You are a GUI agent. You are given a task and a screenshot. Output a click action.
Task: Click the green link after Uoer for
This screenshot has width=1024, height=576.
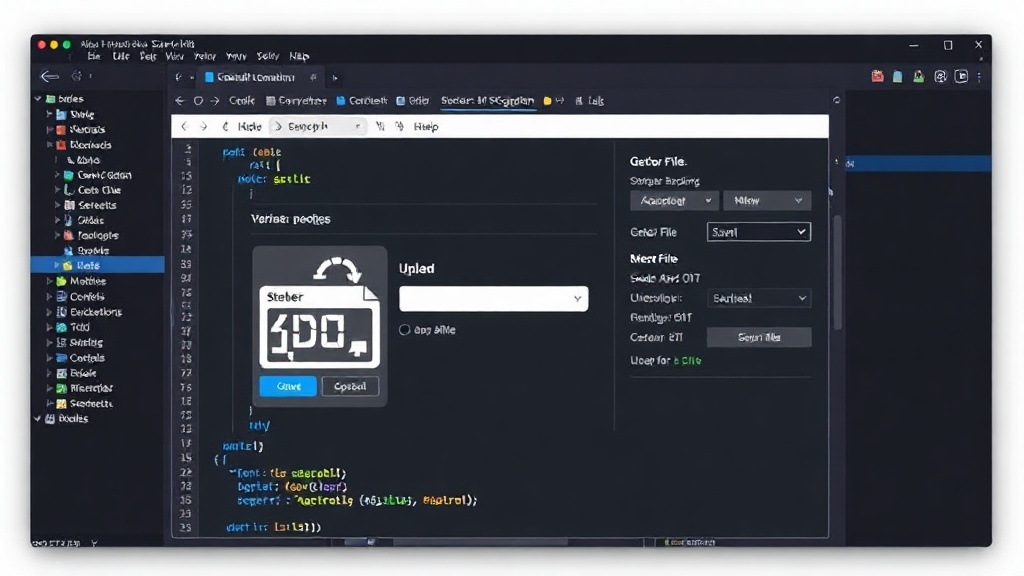pyautogui.click(x=687, y=360)
